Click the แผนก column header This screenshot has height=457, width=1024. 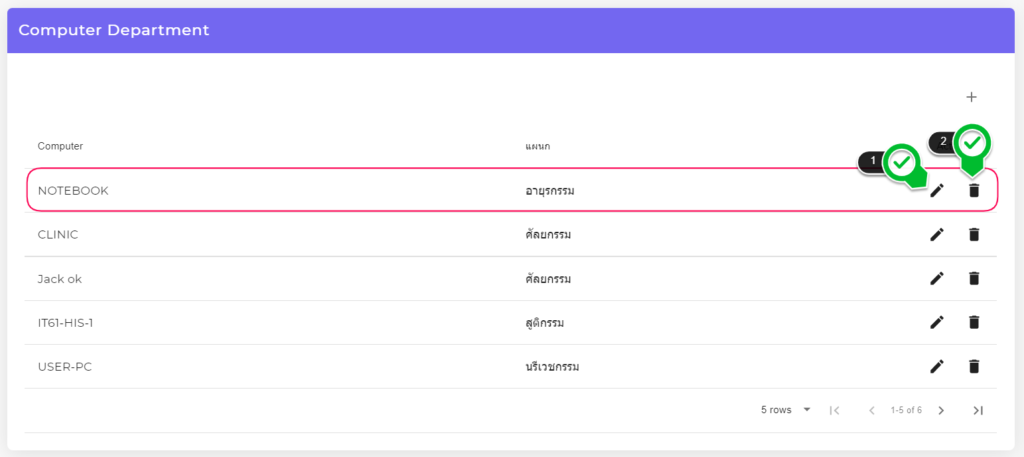point(538,146)
